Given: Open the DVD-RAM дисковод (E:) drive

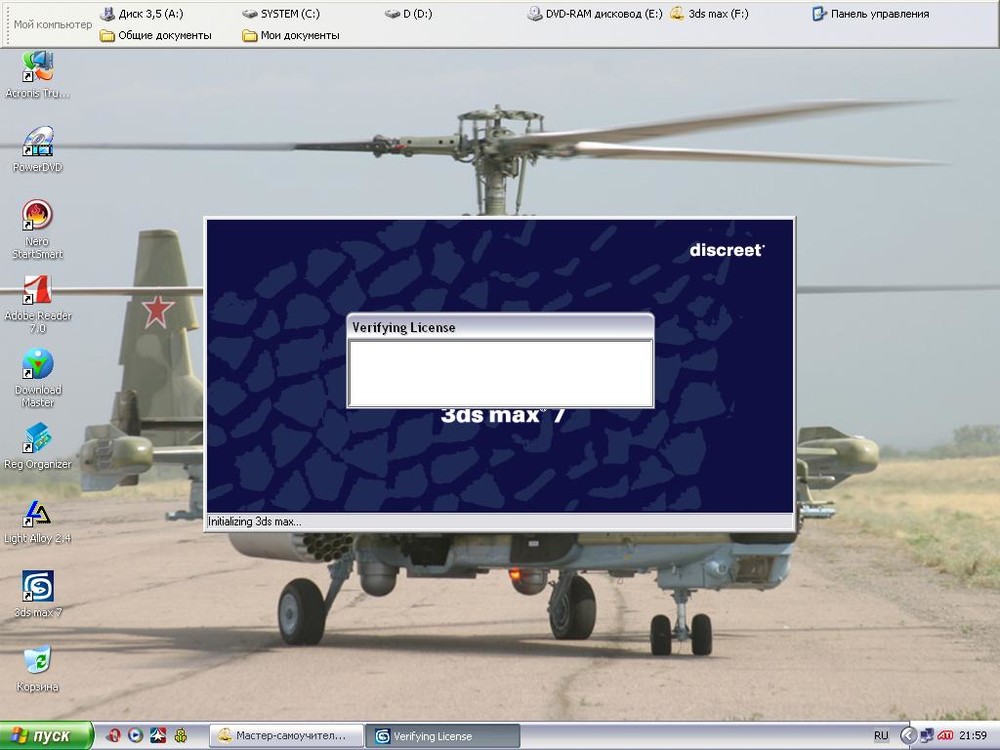Looking at the screenshot, I should click(x=595, y=13).
